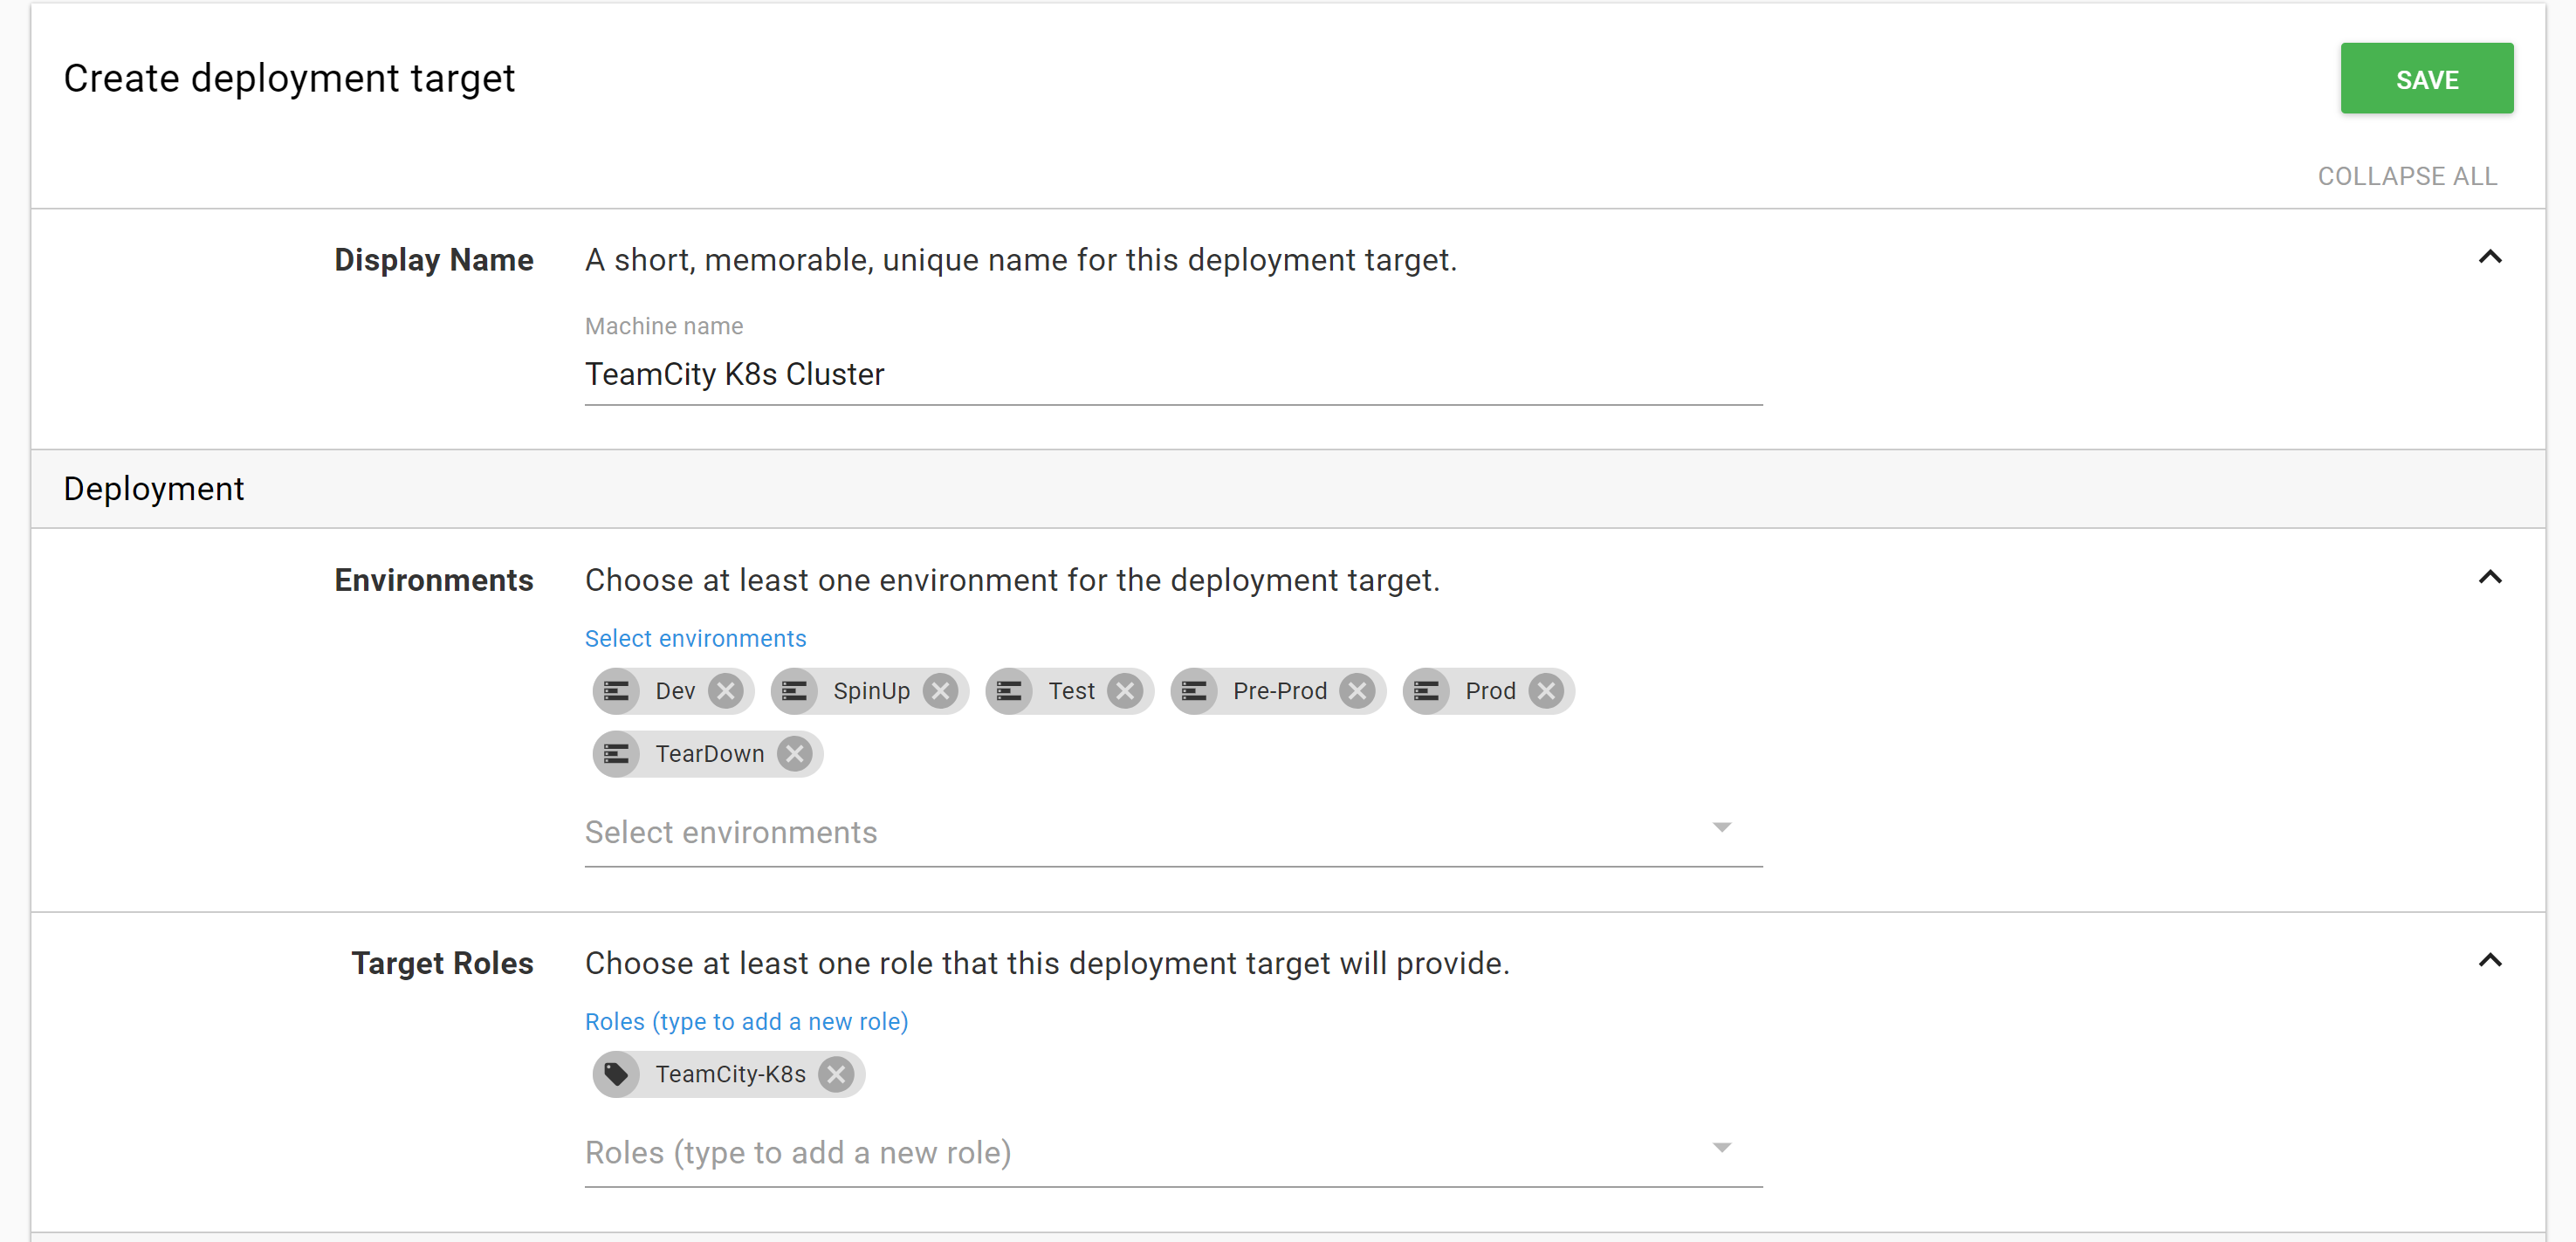
Task: Click the TearDown environment chip icon
Action: [x=617, y=754]
